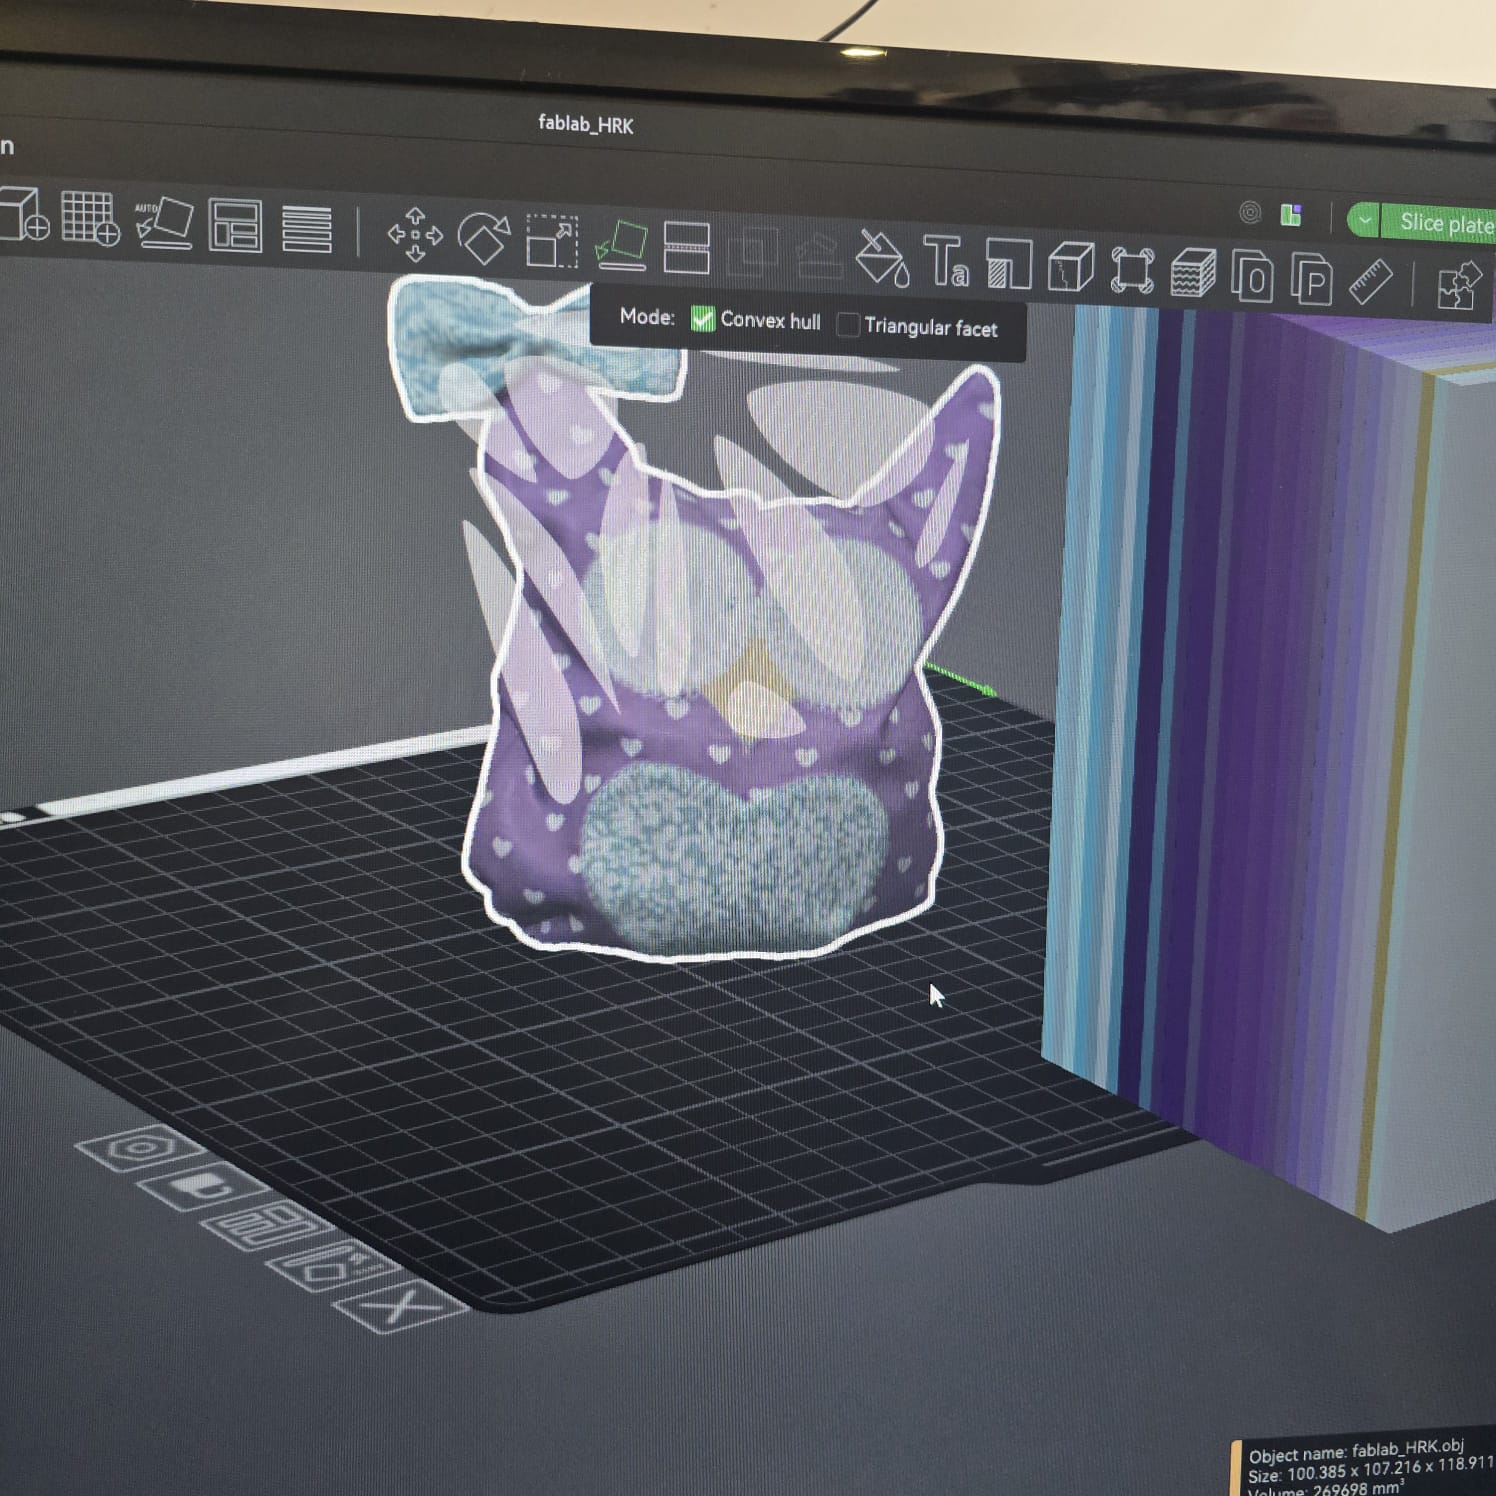The image size is (1496, 1496).
Task: Select the Move tool
Action: [x=415, y=235]
